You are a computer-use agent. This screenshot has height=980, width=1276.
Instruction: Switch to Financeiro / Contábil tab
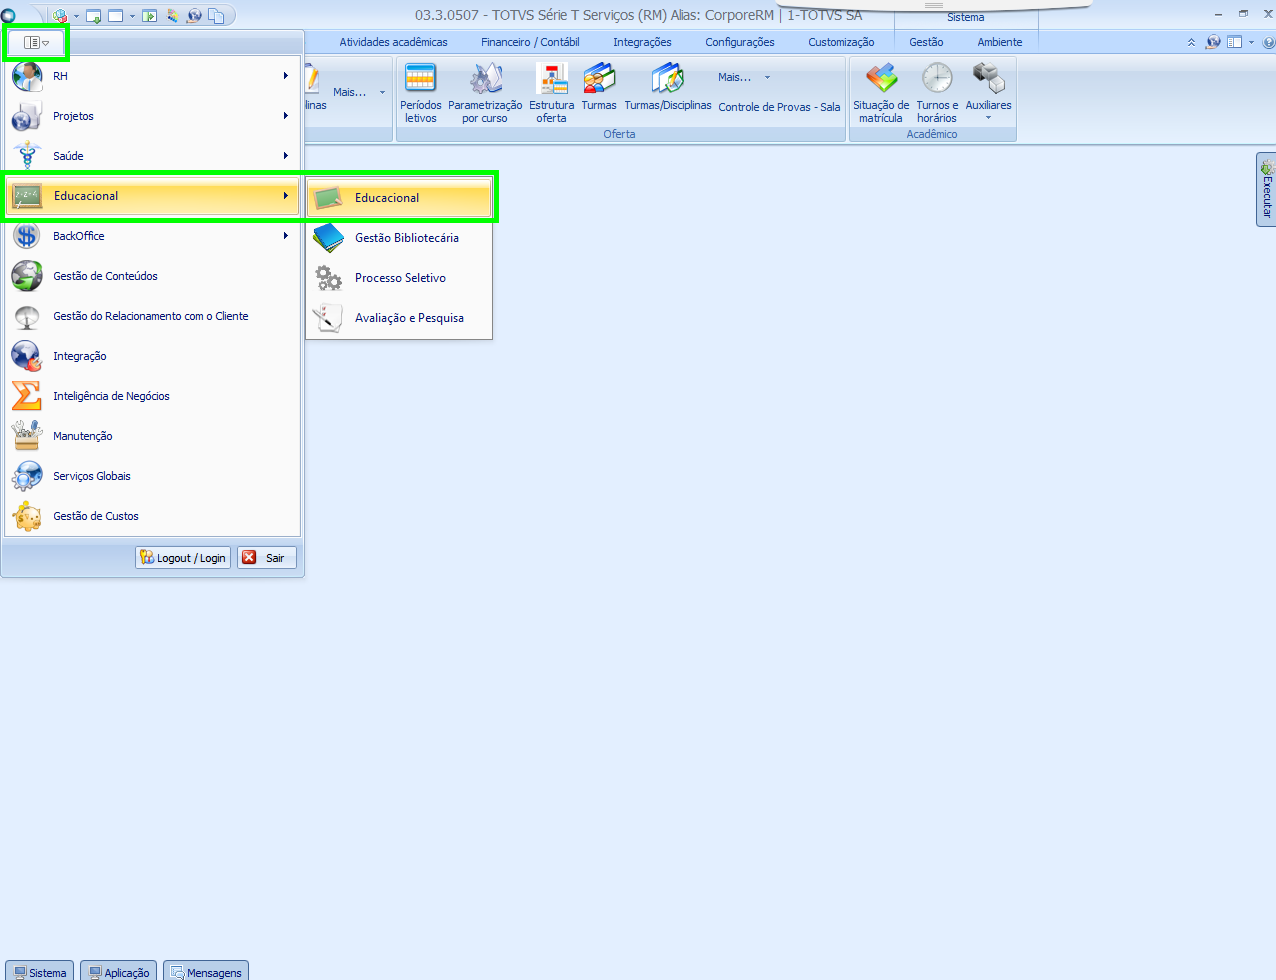click(x=530, y=42)
